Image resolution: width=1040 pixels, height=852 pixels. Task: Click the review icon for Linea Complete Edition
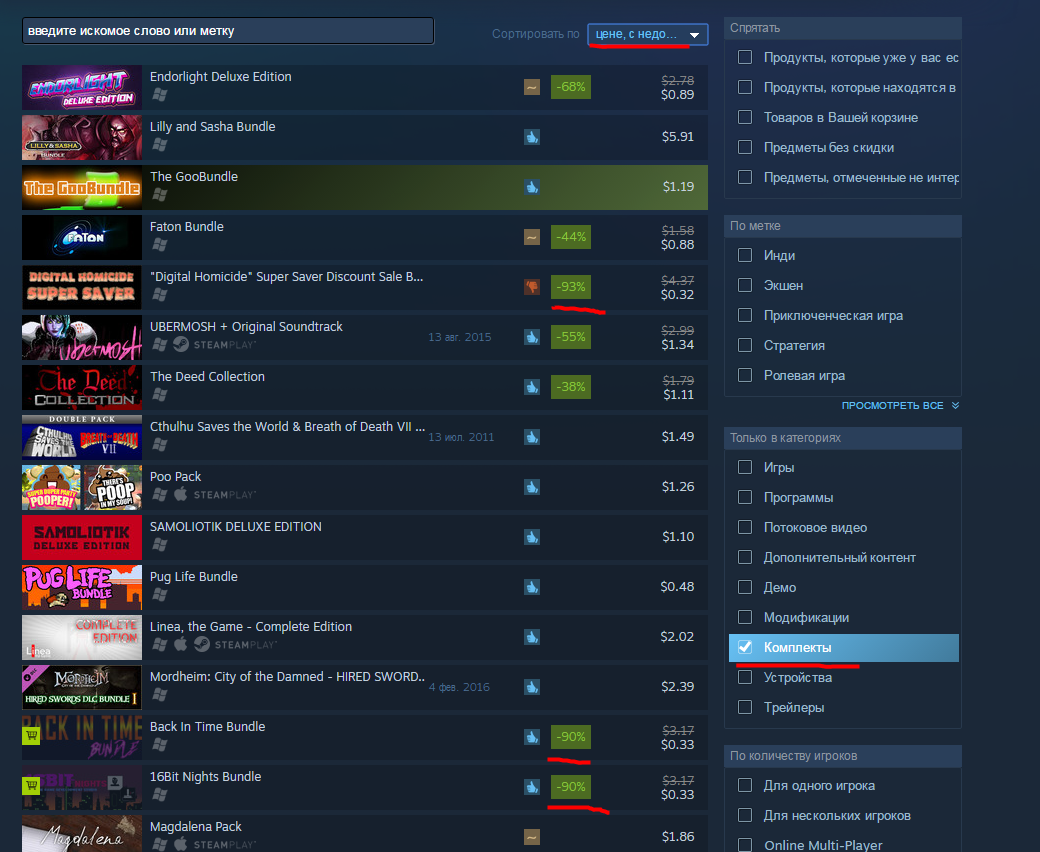[531, 637]
